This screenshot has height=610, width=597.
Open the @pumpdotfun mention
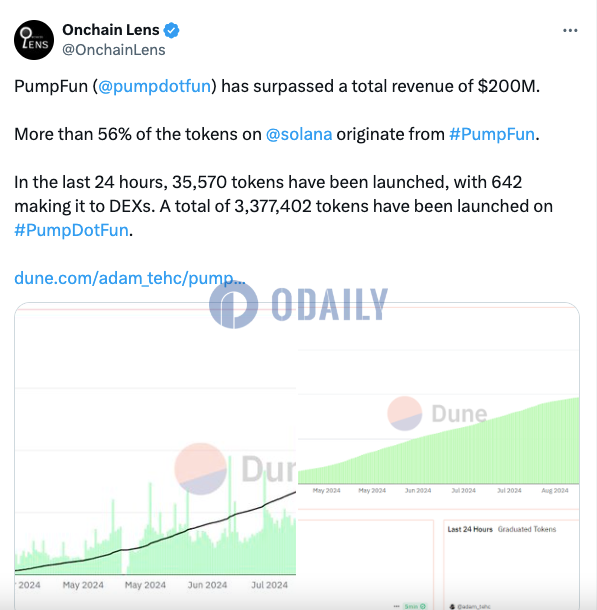pyautogui.click(x=154, y=86)
